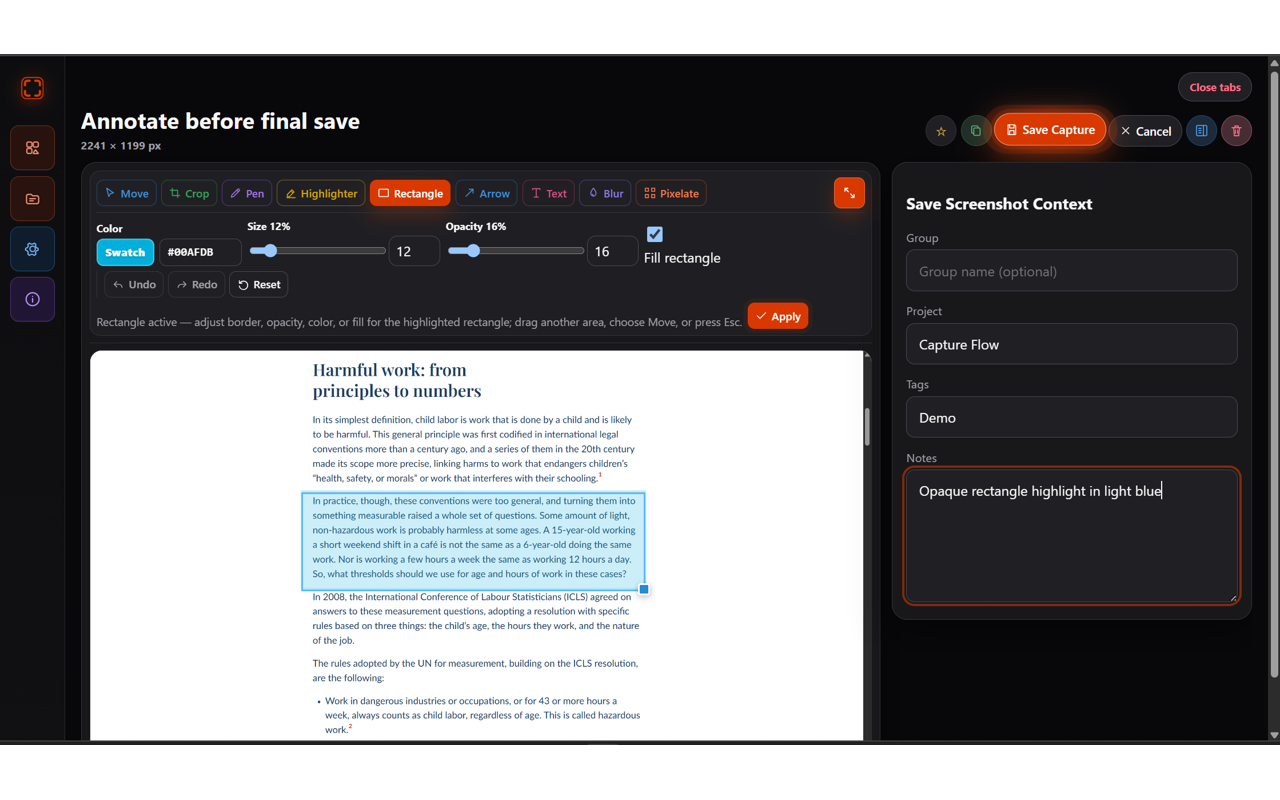
Task: Select the Move tool
Action: point(126,193)
